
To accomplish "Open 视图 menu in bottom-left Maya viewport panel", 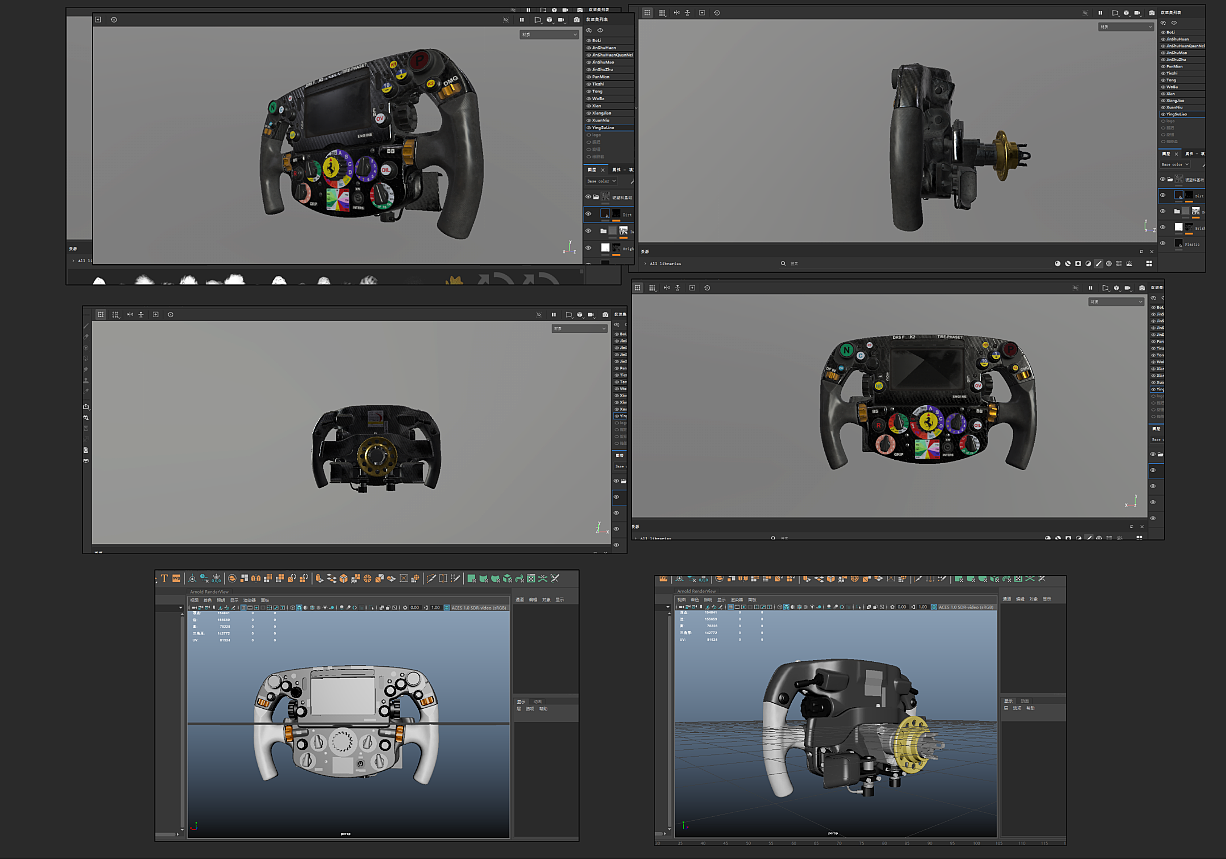I will click(192, 600).
